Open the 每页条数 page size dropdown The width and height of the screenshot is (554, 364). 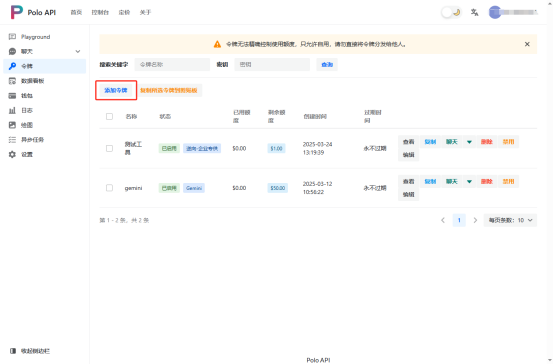point(510,220)
